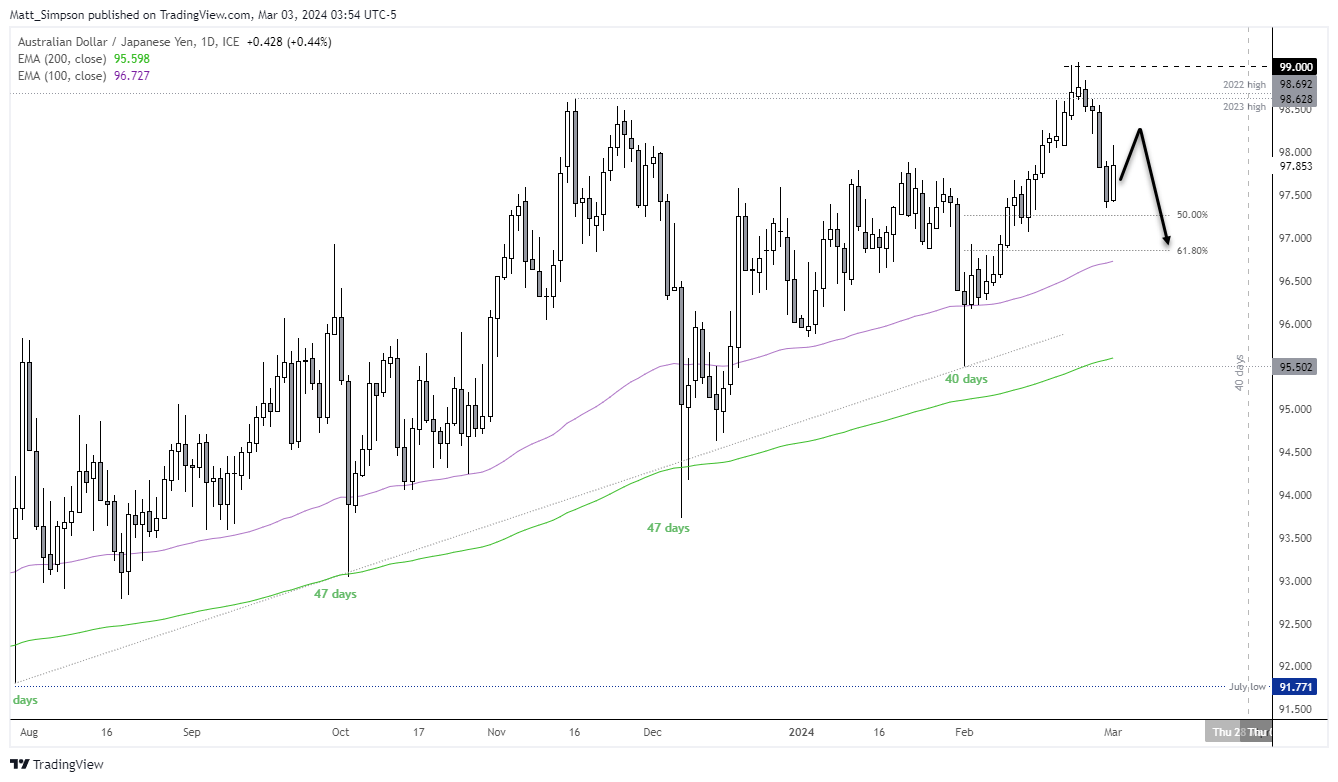
Task: Click the Nov date on time axis
Action: [496, 732]
